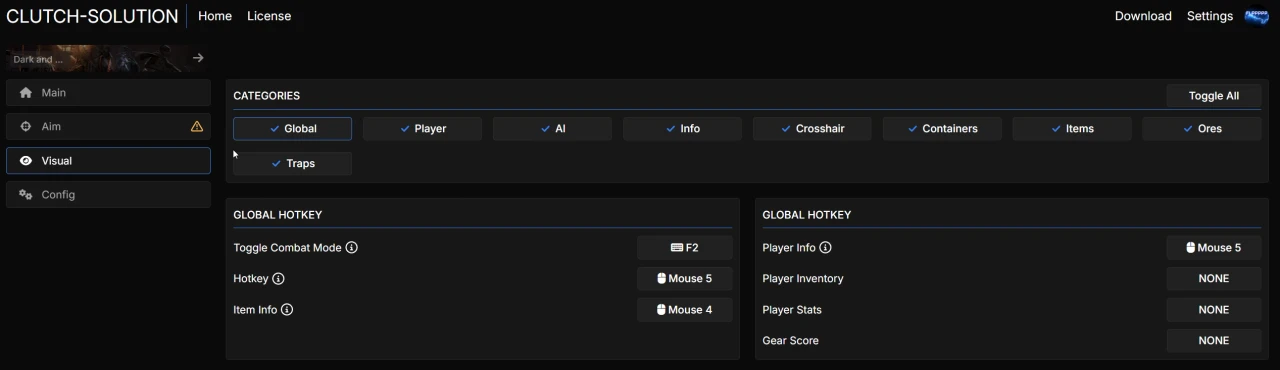The height and width of the screenshot is (370, 1280).
Task: Click the Player Inventory label
Action: point(803,279)
